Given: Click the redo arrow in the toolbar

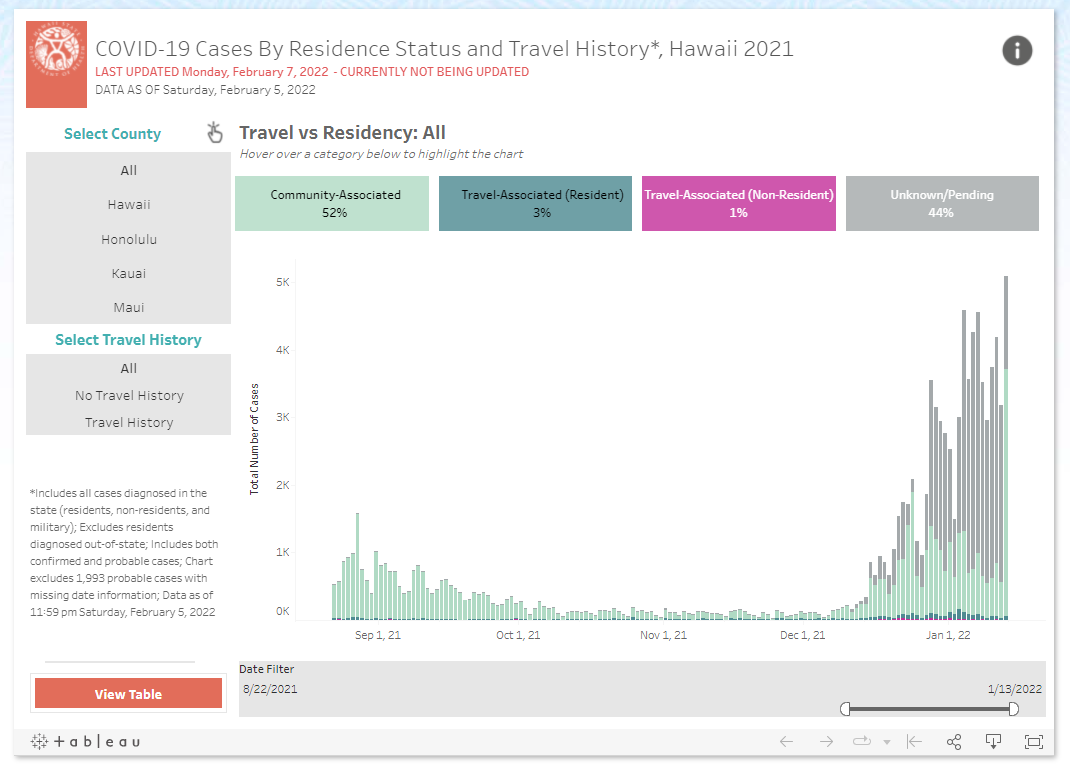Looking at the screenshot, I should (x=825, y=741).
